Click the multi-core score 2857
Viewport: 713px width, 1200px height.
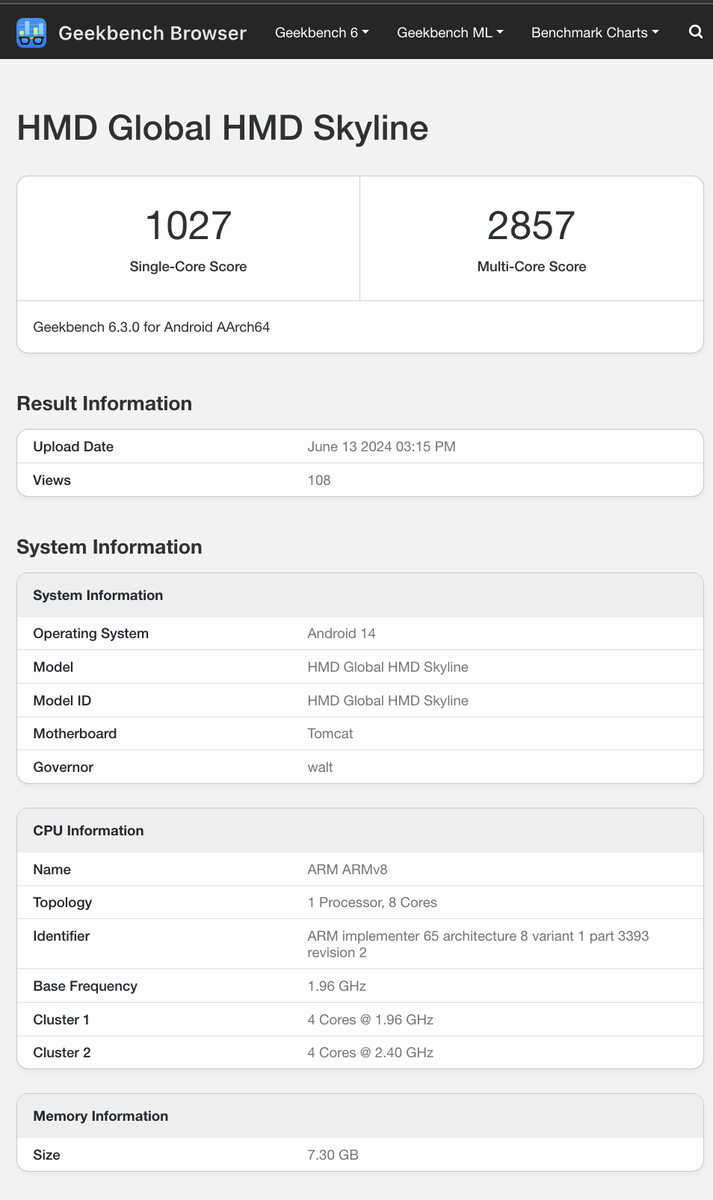(x=531, y=225)
